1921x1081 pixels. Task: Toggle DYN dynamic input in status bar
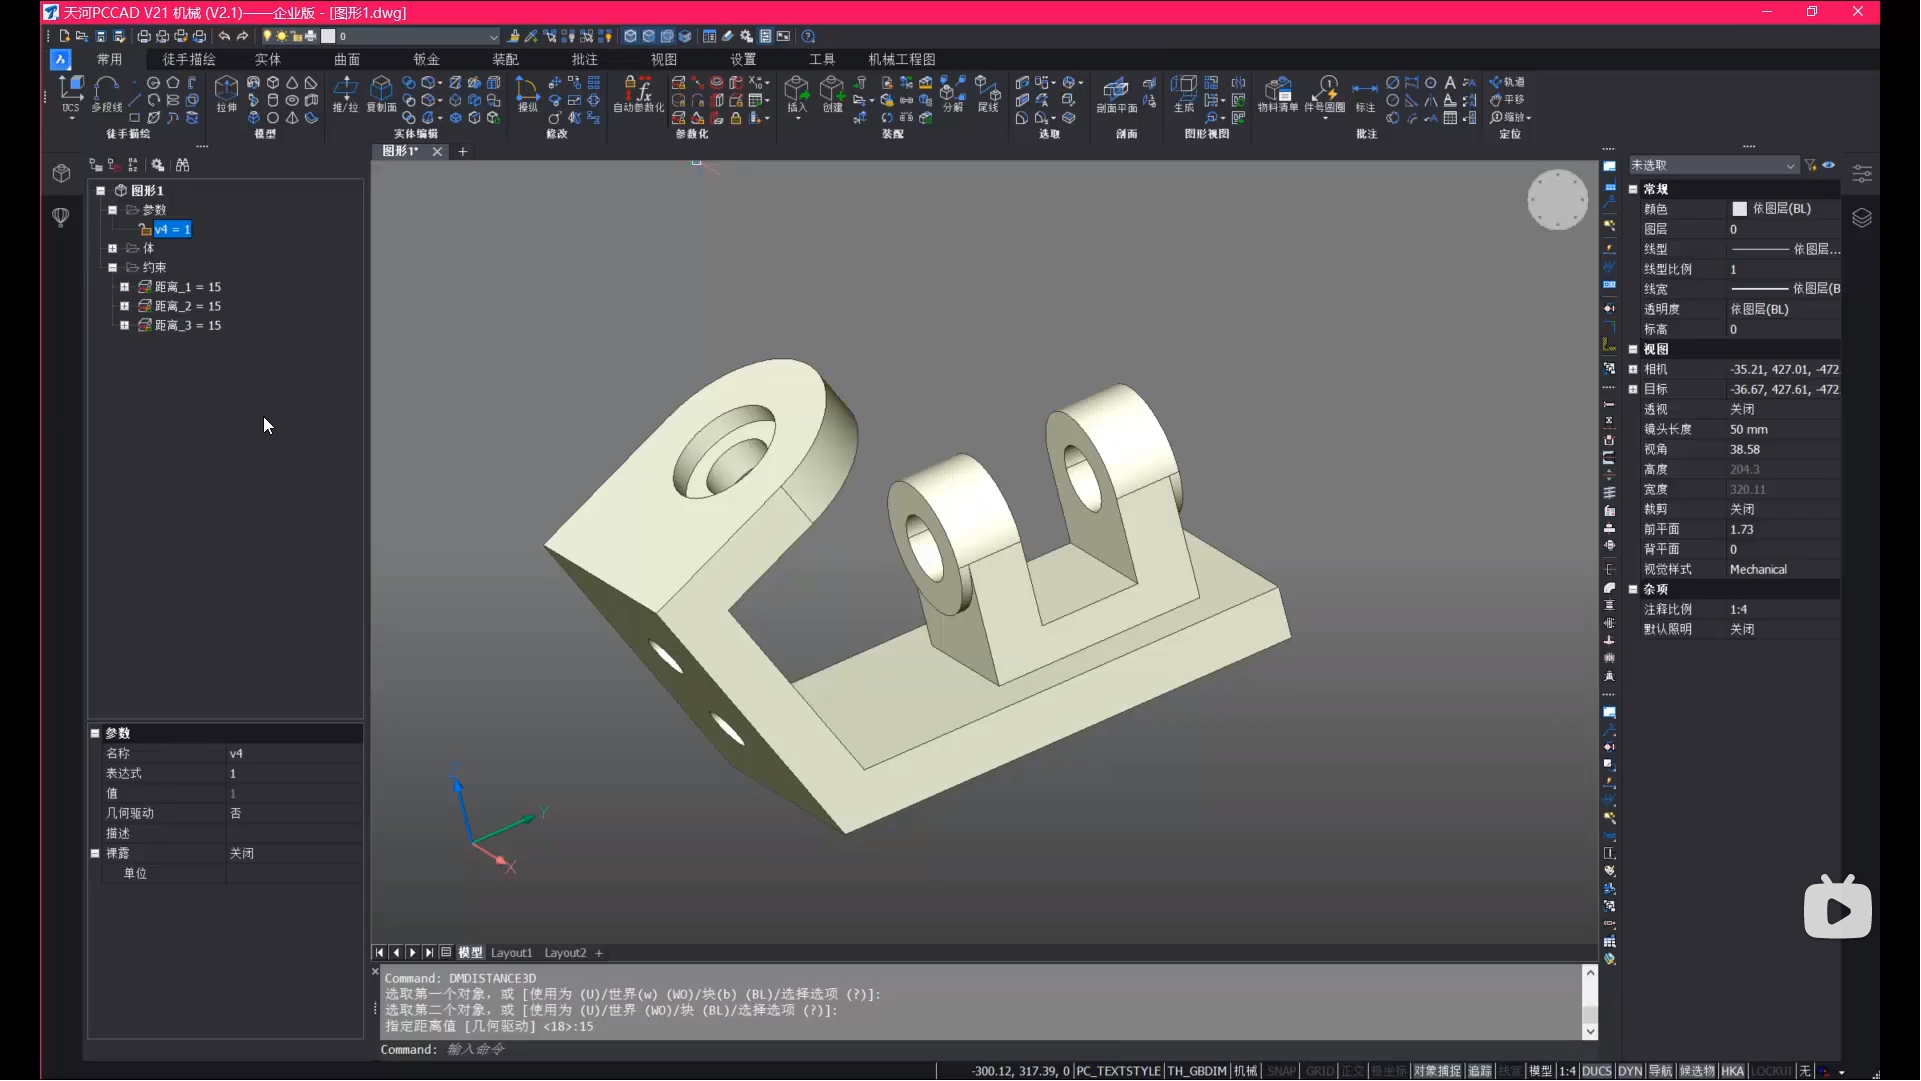pyautogui.click(x=1630, y=1071)
